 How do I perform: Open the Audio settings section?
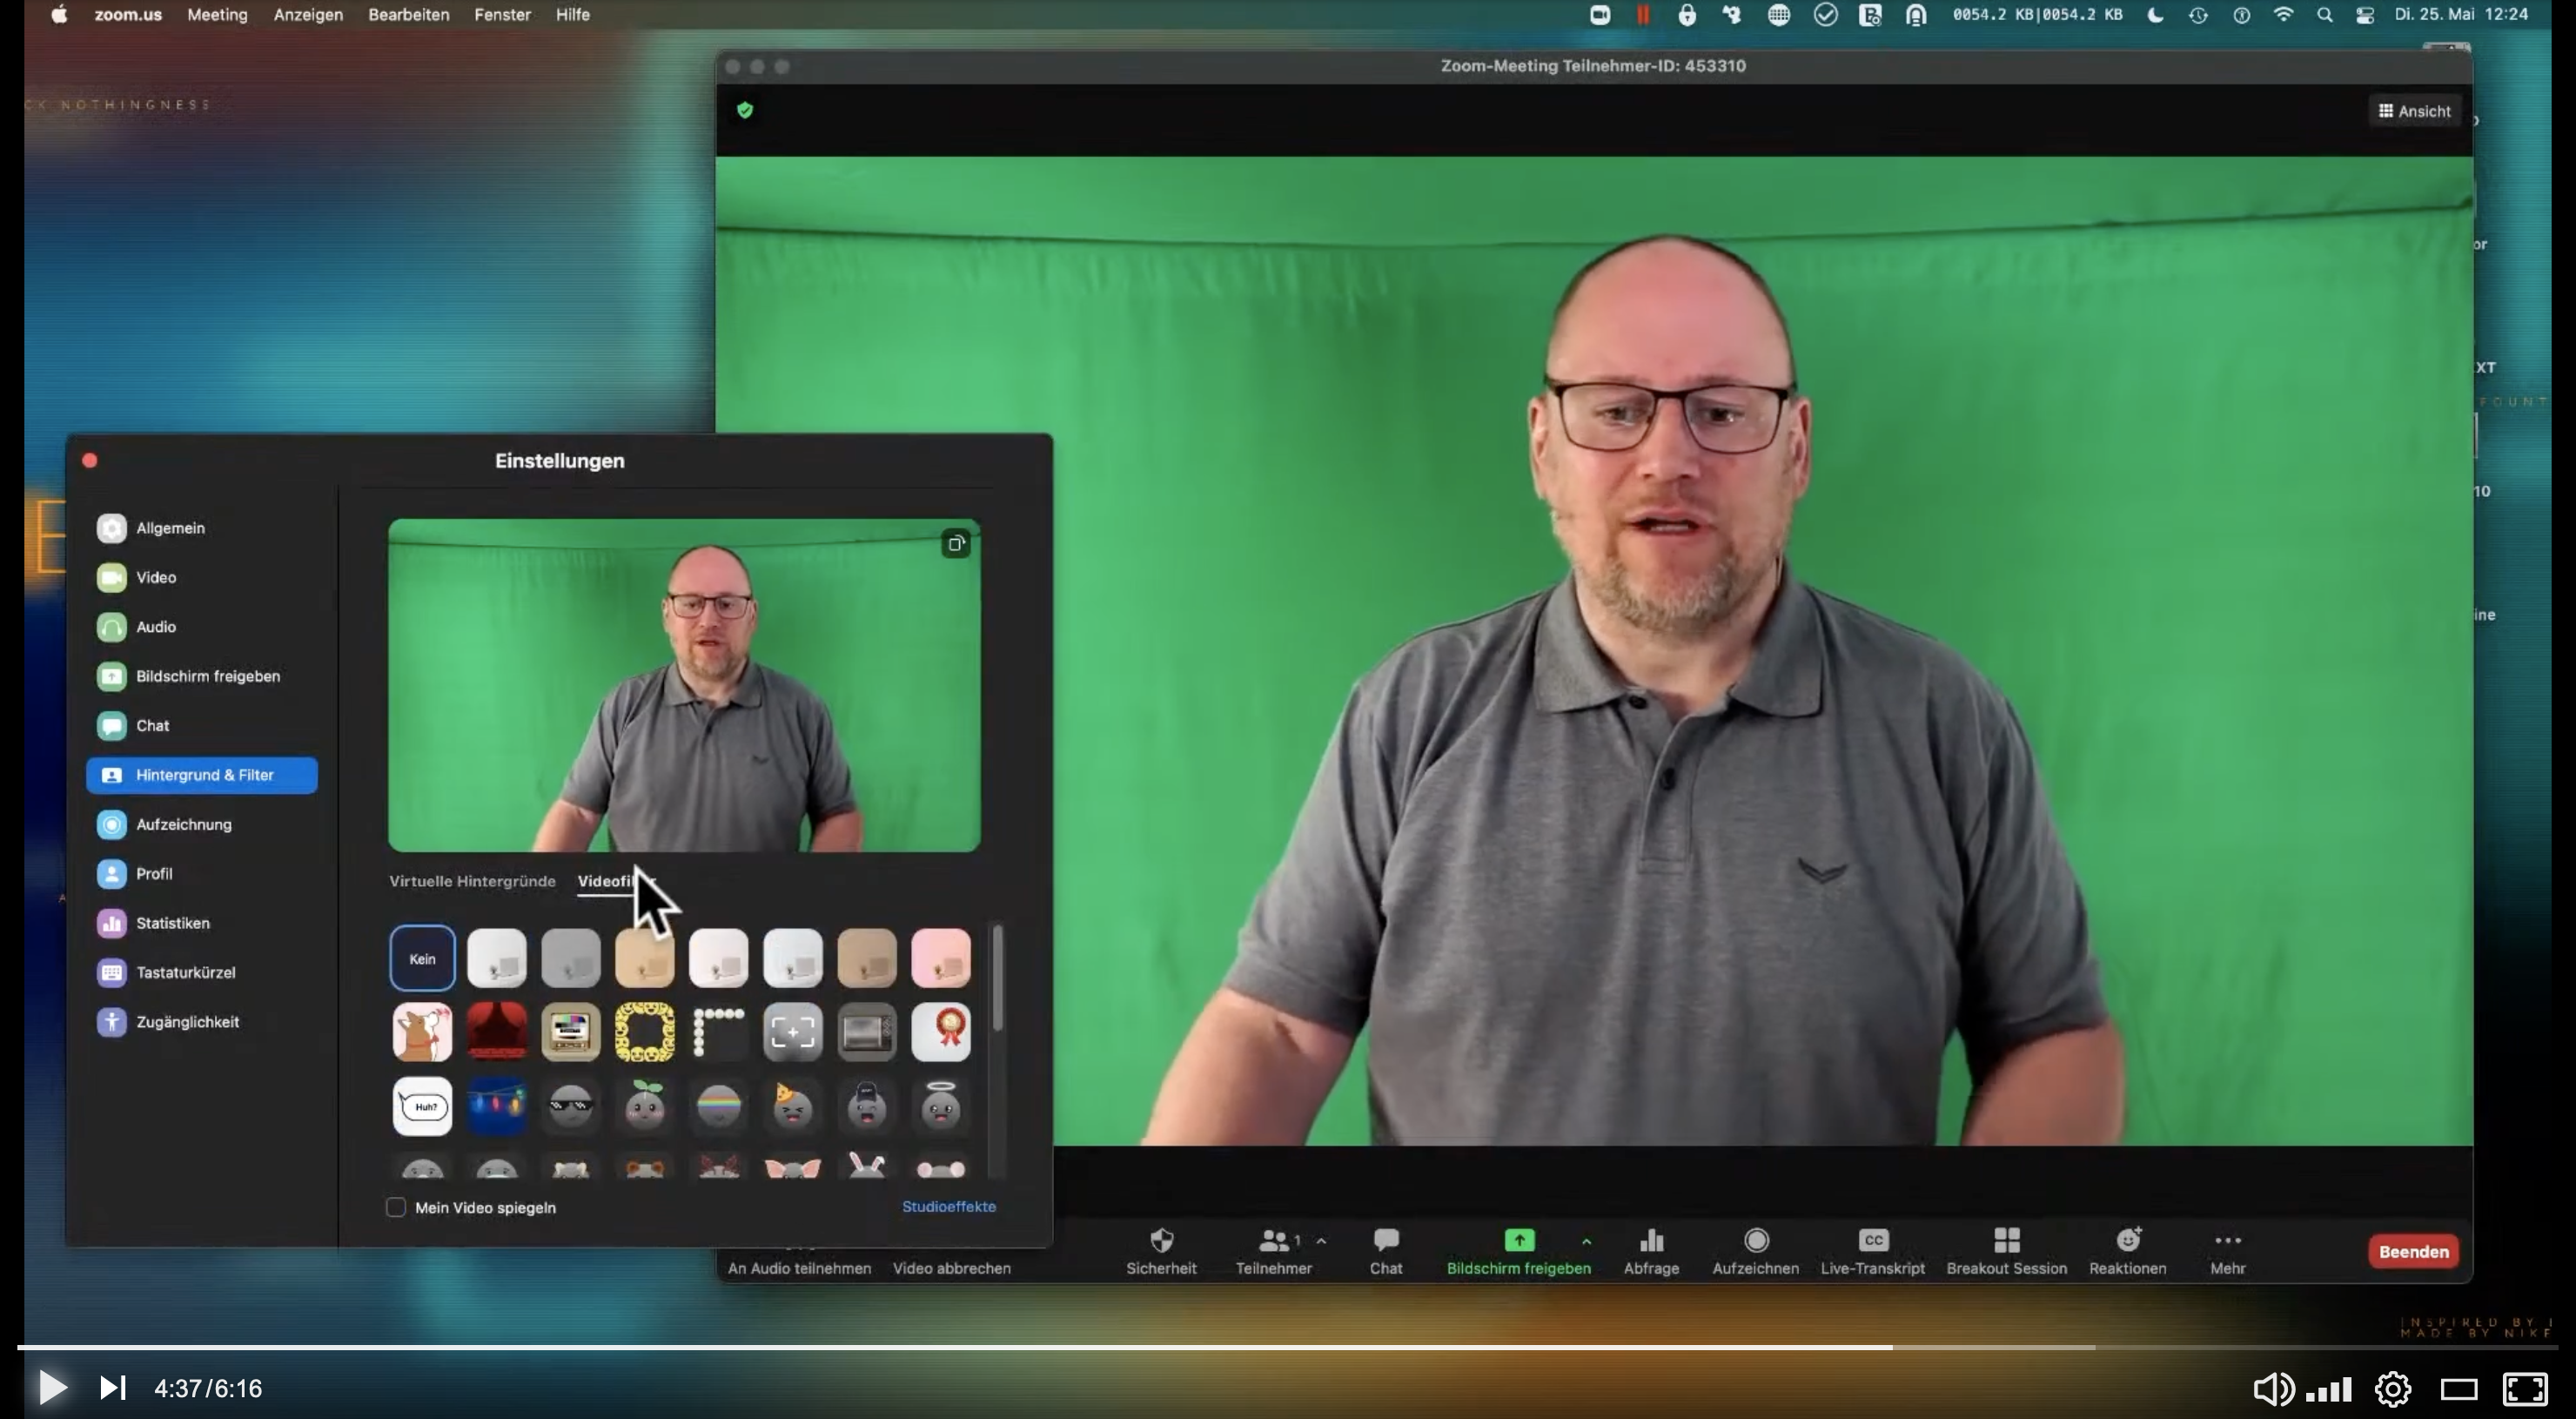coord(156,627)
